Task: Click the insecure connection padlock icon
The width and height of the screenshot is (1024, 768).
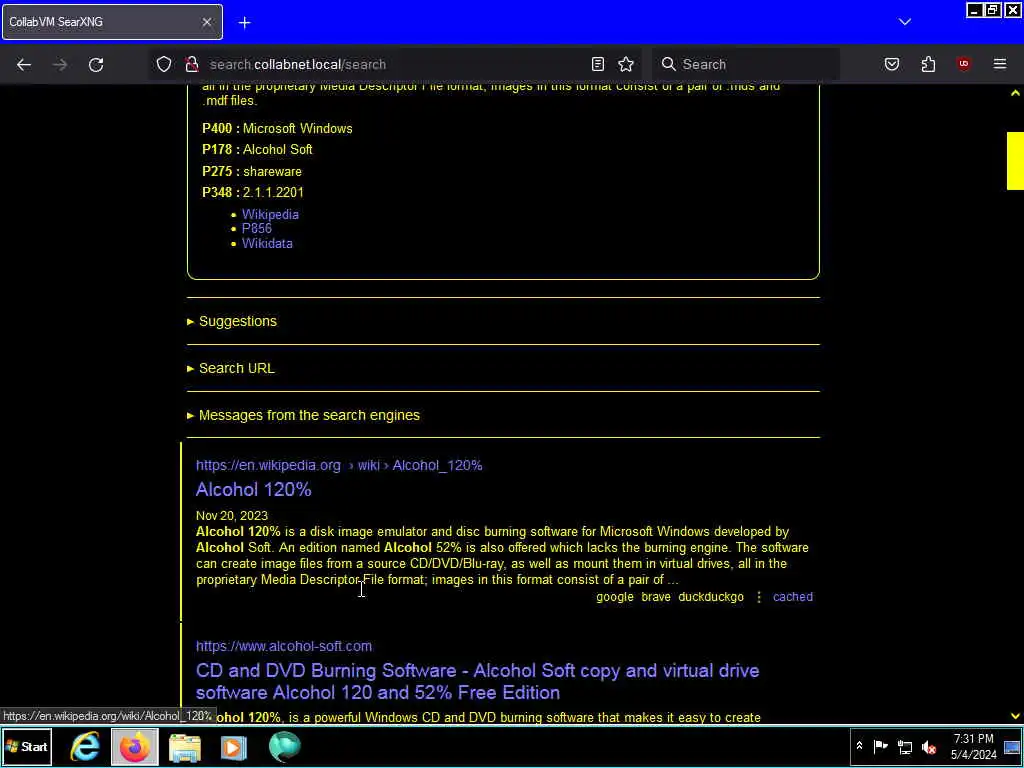Action: (x=191, y=64)
